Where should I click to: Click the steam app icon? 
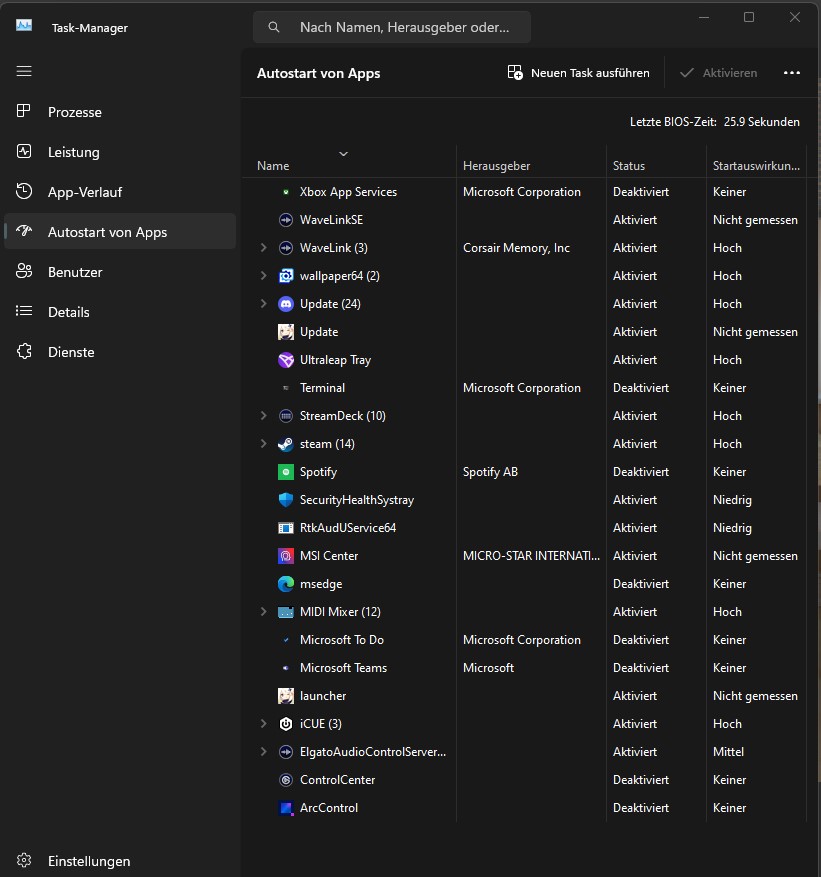(286, 444)
